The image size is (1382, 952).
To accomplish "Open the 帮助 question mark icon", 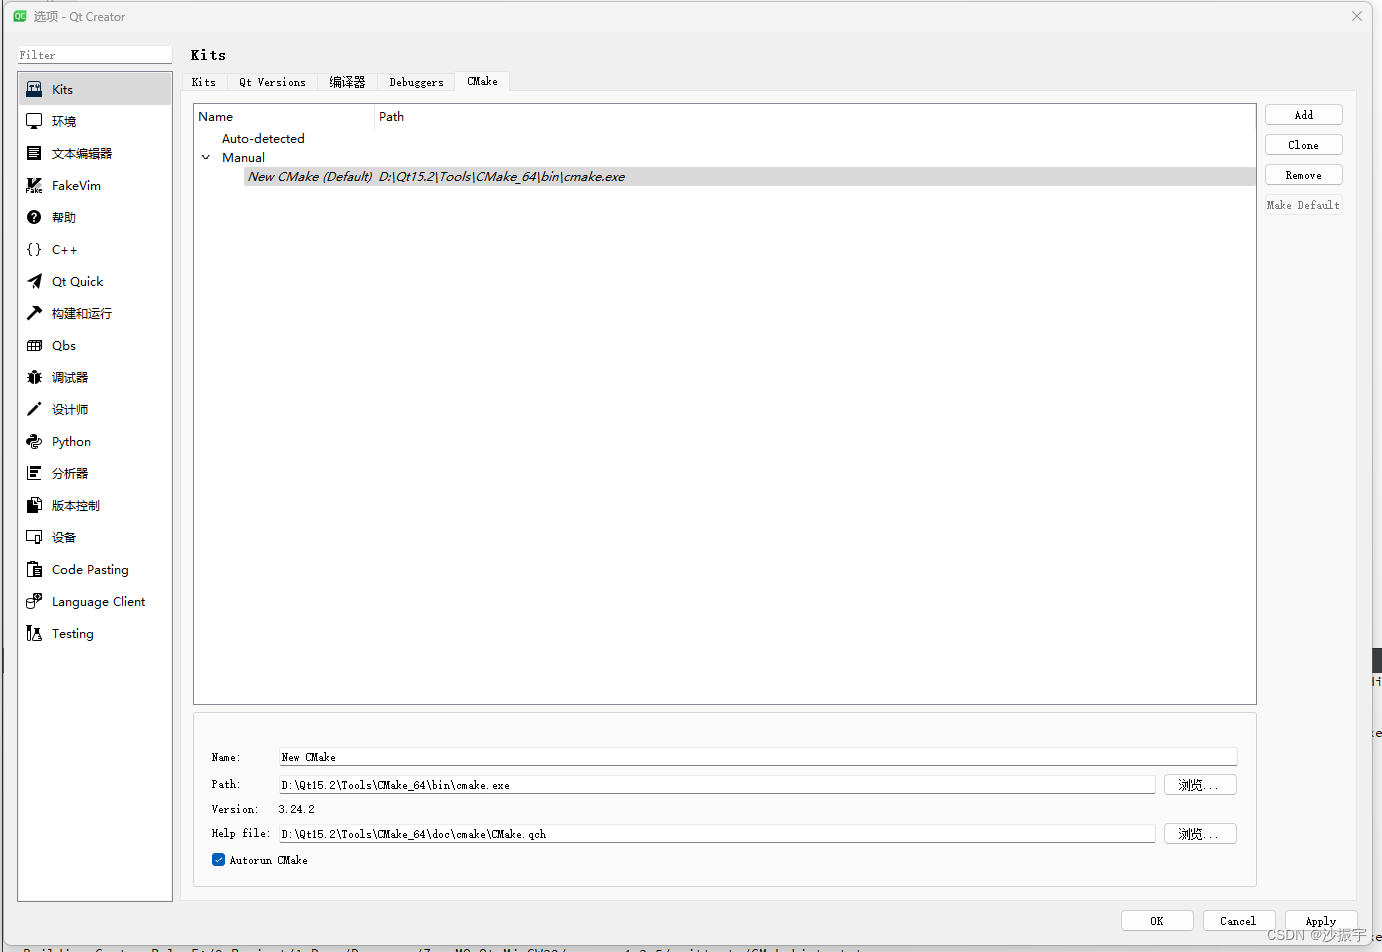I will (34, 217).
